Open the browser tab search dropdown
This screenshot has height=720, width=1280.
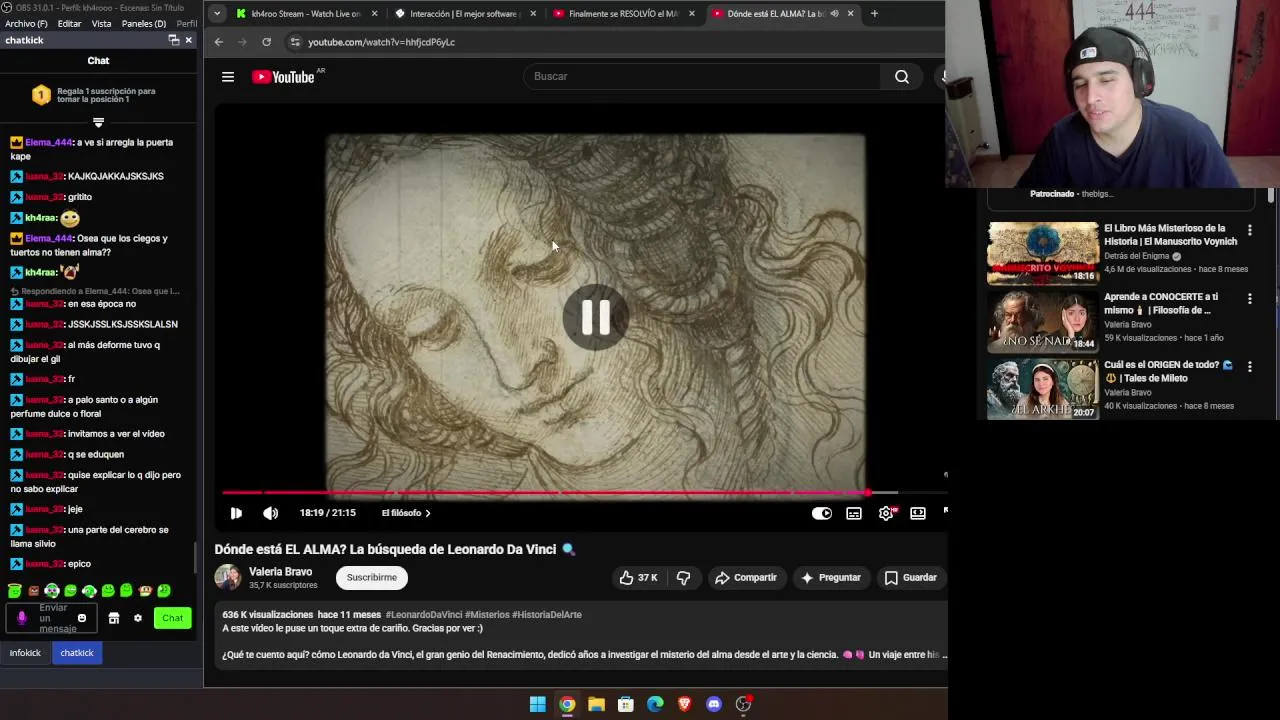tap(217, 14)
